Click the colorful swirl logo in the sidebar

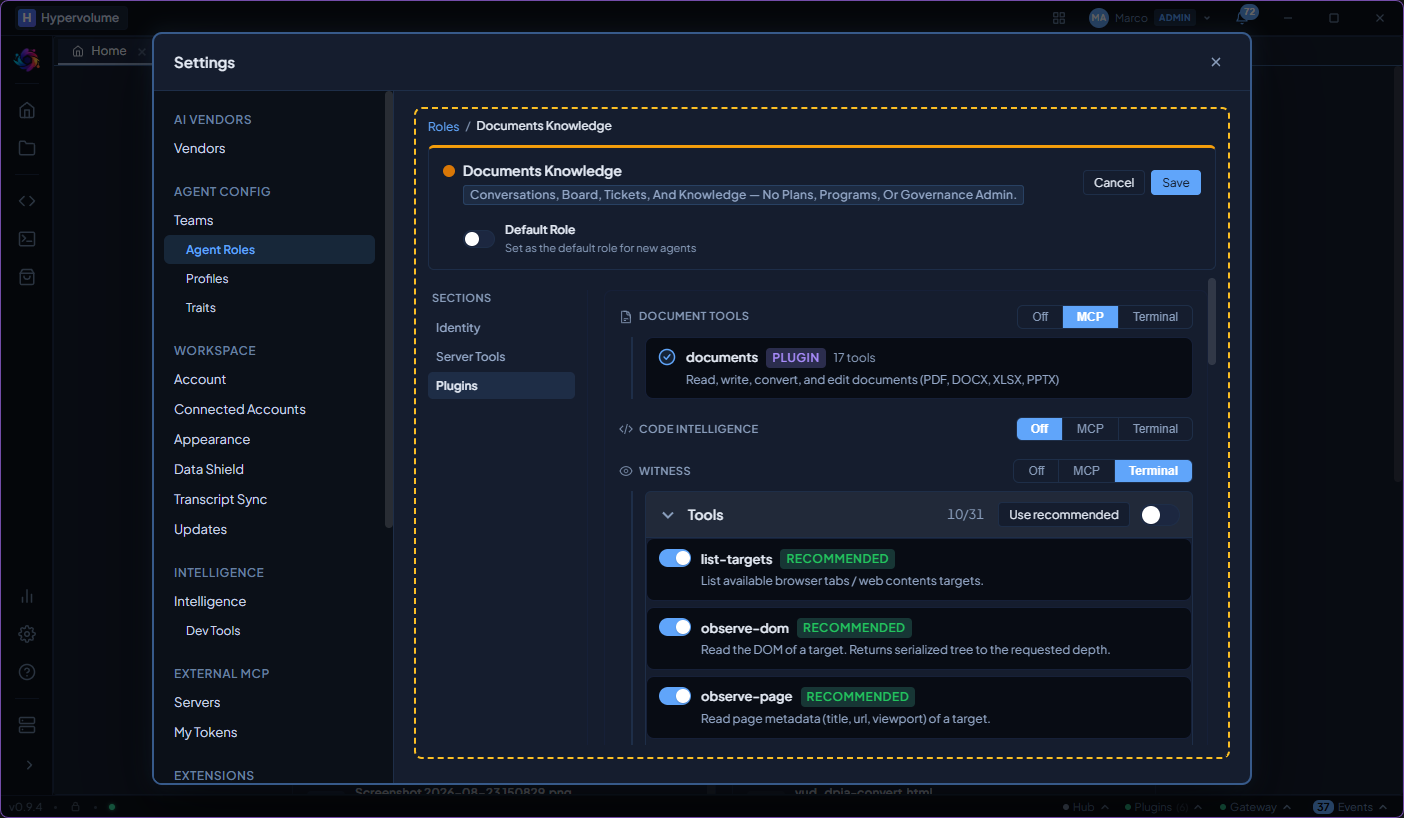[x=26, y=60]
